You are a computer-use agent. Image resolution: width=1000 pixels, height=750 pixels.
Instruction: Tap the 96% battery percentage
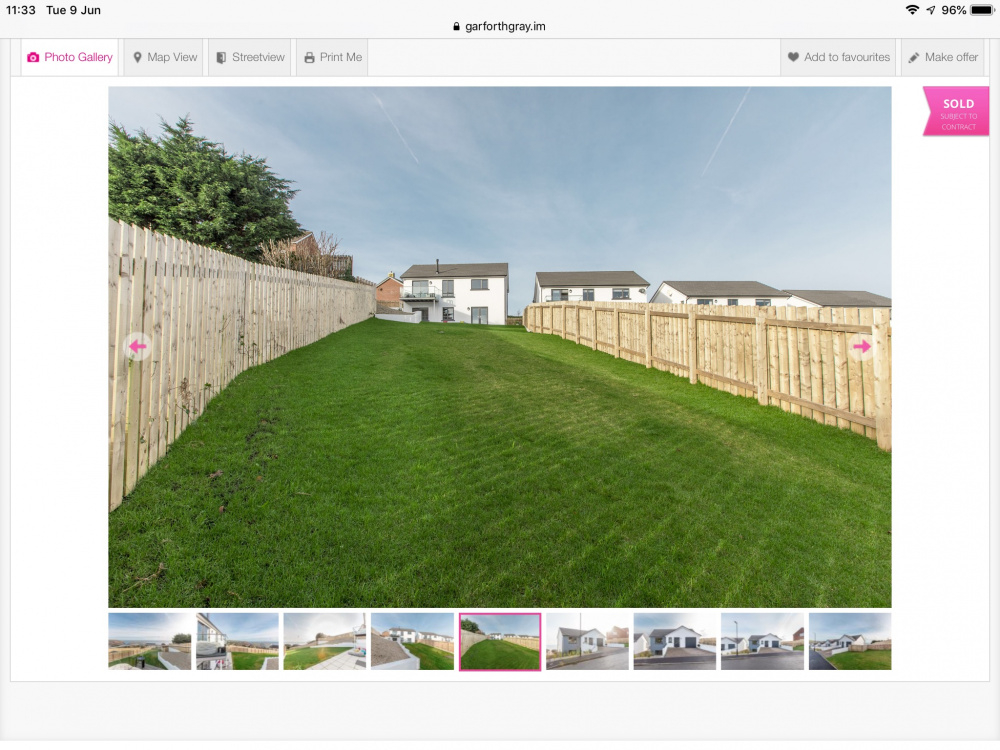pos(953,10)
